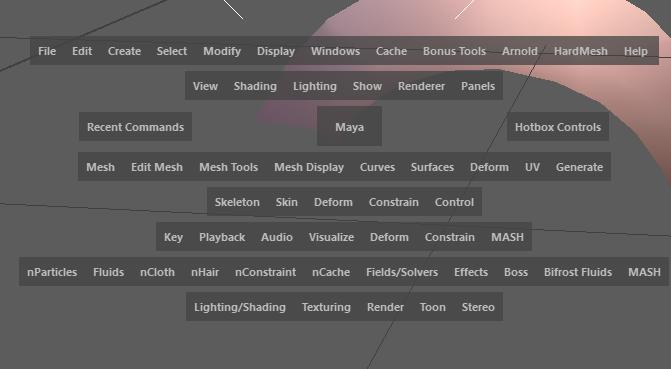The image size is (671, 369).
Task: Open the HardMesh menu
Action: (x=581, y=51)
